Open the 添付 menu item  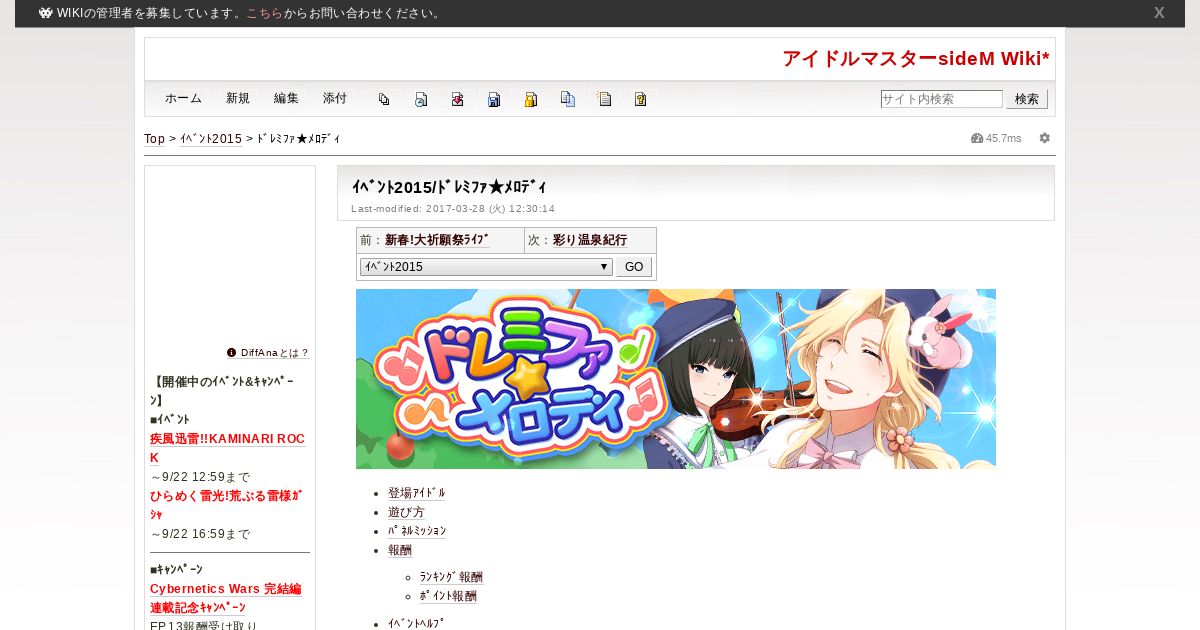(335, 98)
